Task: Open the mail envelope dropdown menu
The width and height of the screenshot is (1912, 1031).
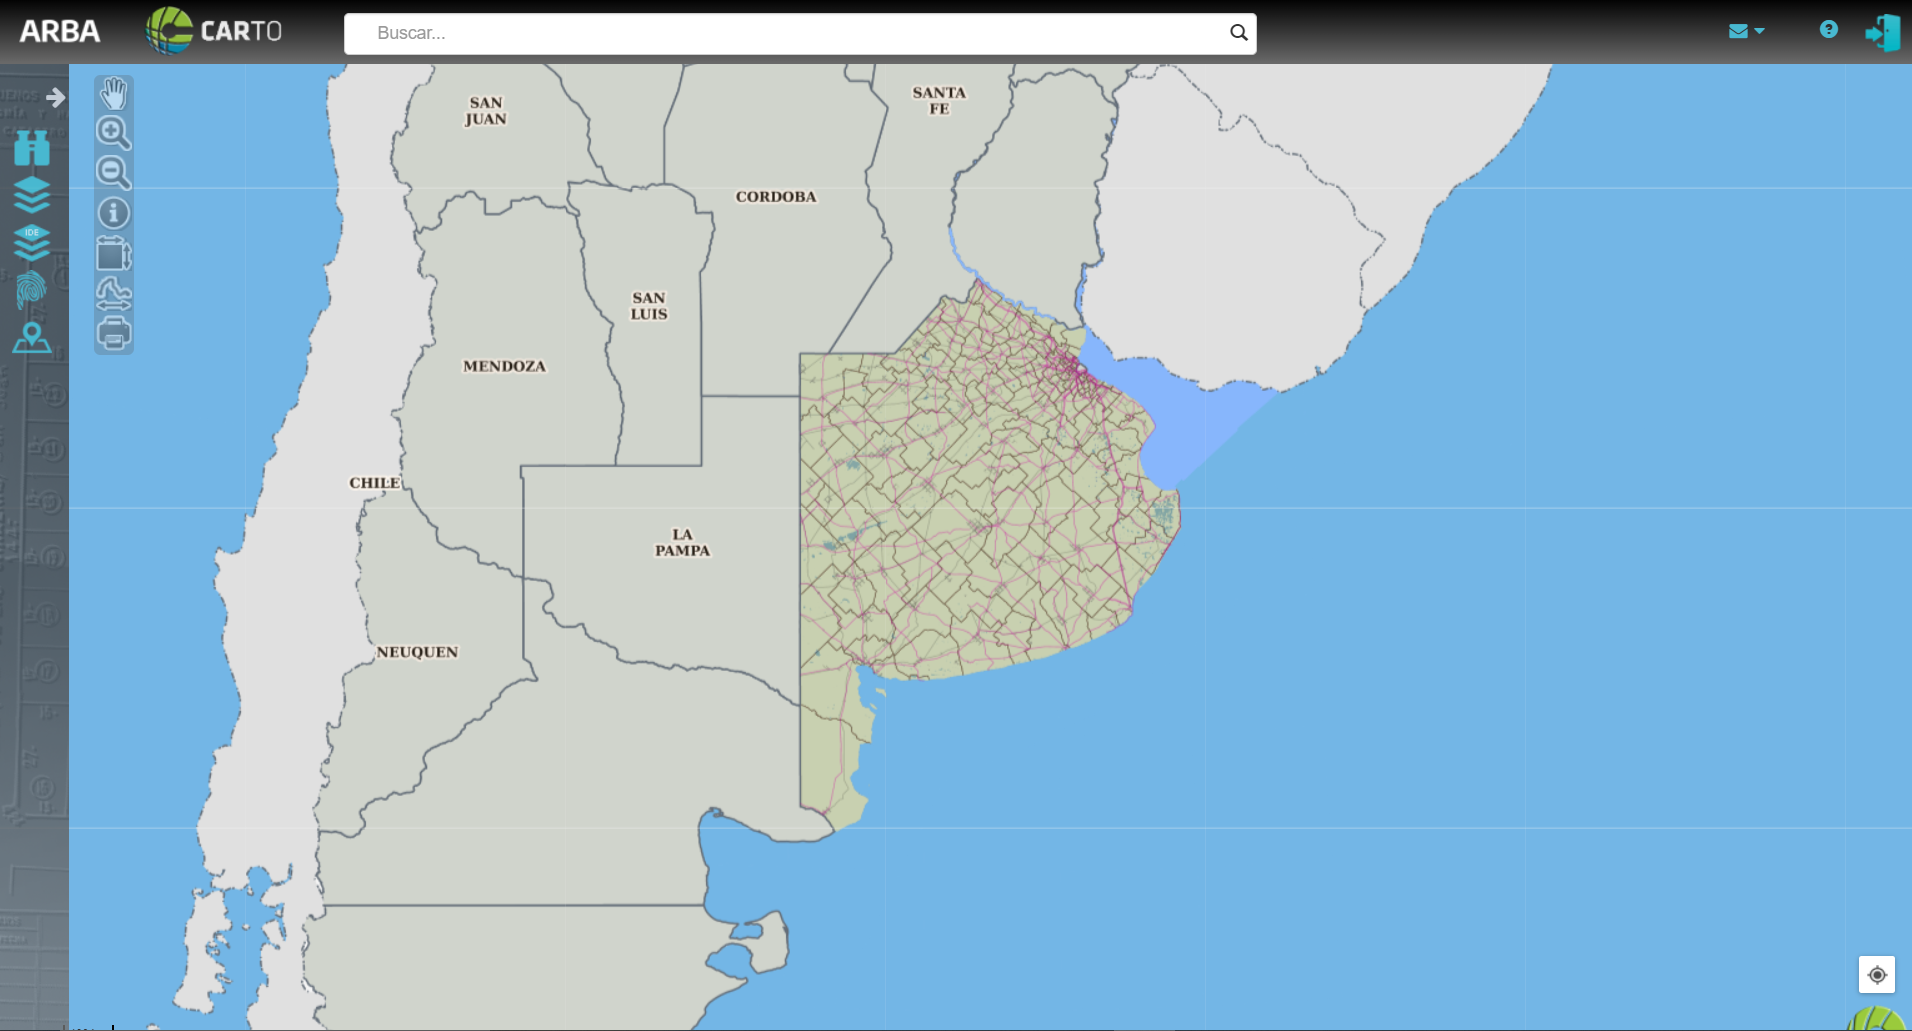Action: [1746, 31]
